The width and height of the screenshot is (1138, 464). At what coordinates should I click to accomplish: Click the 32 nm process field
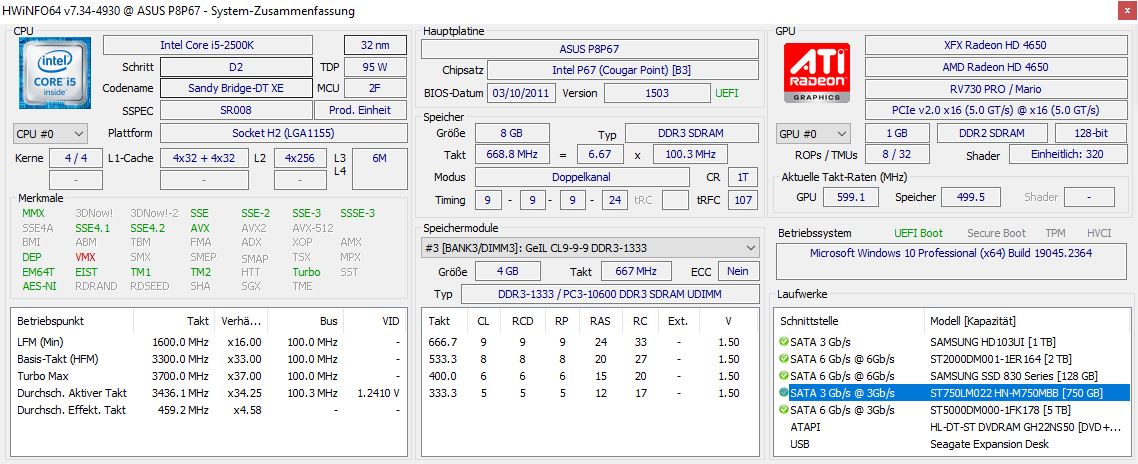(375, 45)
